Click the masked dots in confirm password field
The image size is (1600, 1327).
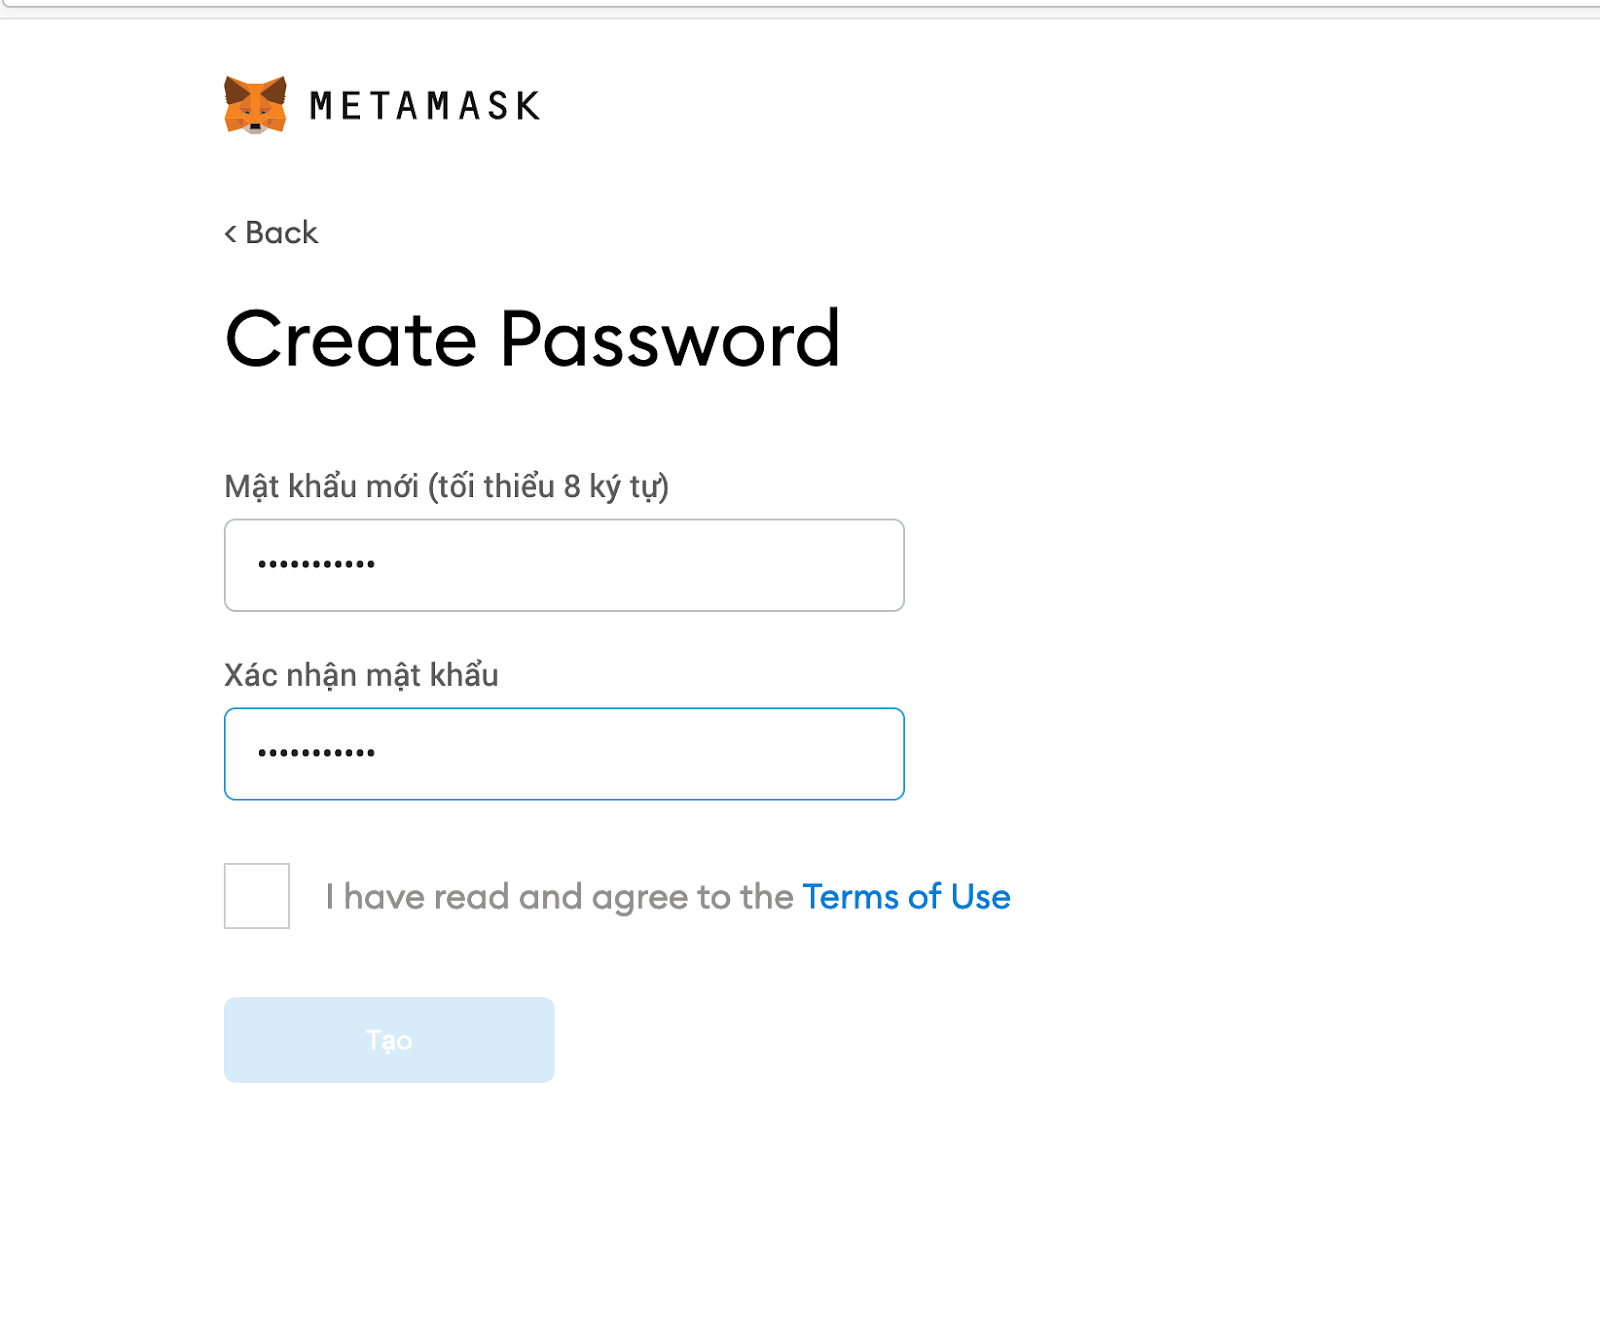(316, 753)
